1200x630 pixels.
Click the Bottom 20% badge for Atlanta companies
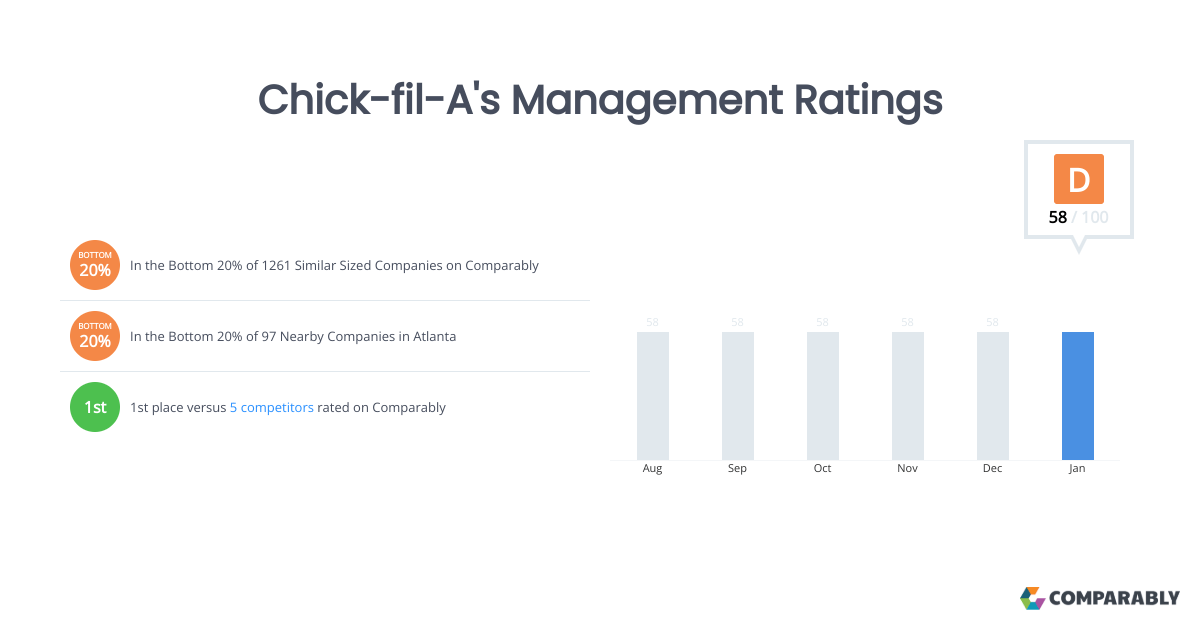pos(95,336)
